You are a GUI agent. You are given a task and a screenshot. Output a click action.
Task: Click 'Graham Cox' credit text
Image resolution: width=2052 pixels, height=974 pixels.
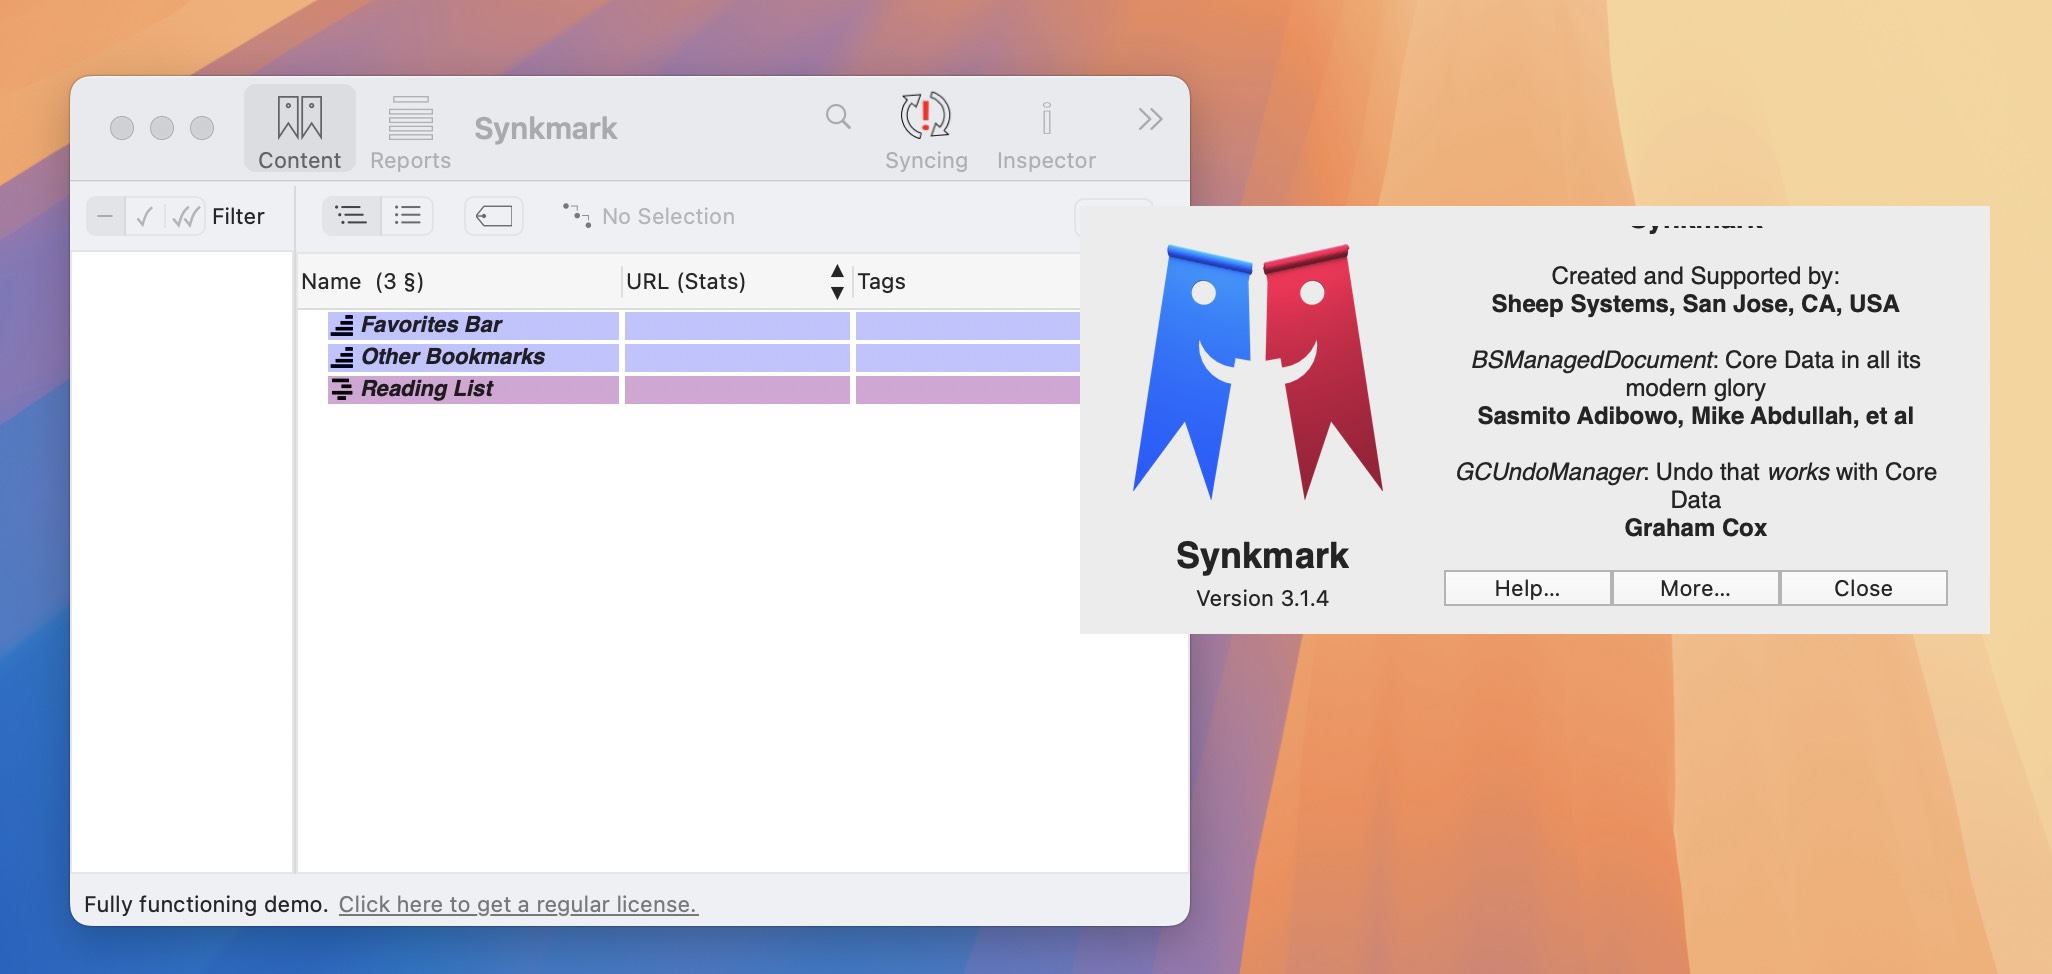coord(1695,528)
